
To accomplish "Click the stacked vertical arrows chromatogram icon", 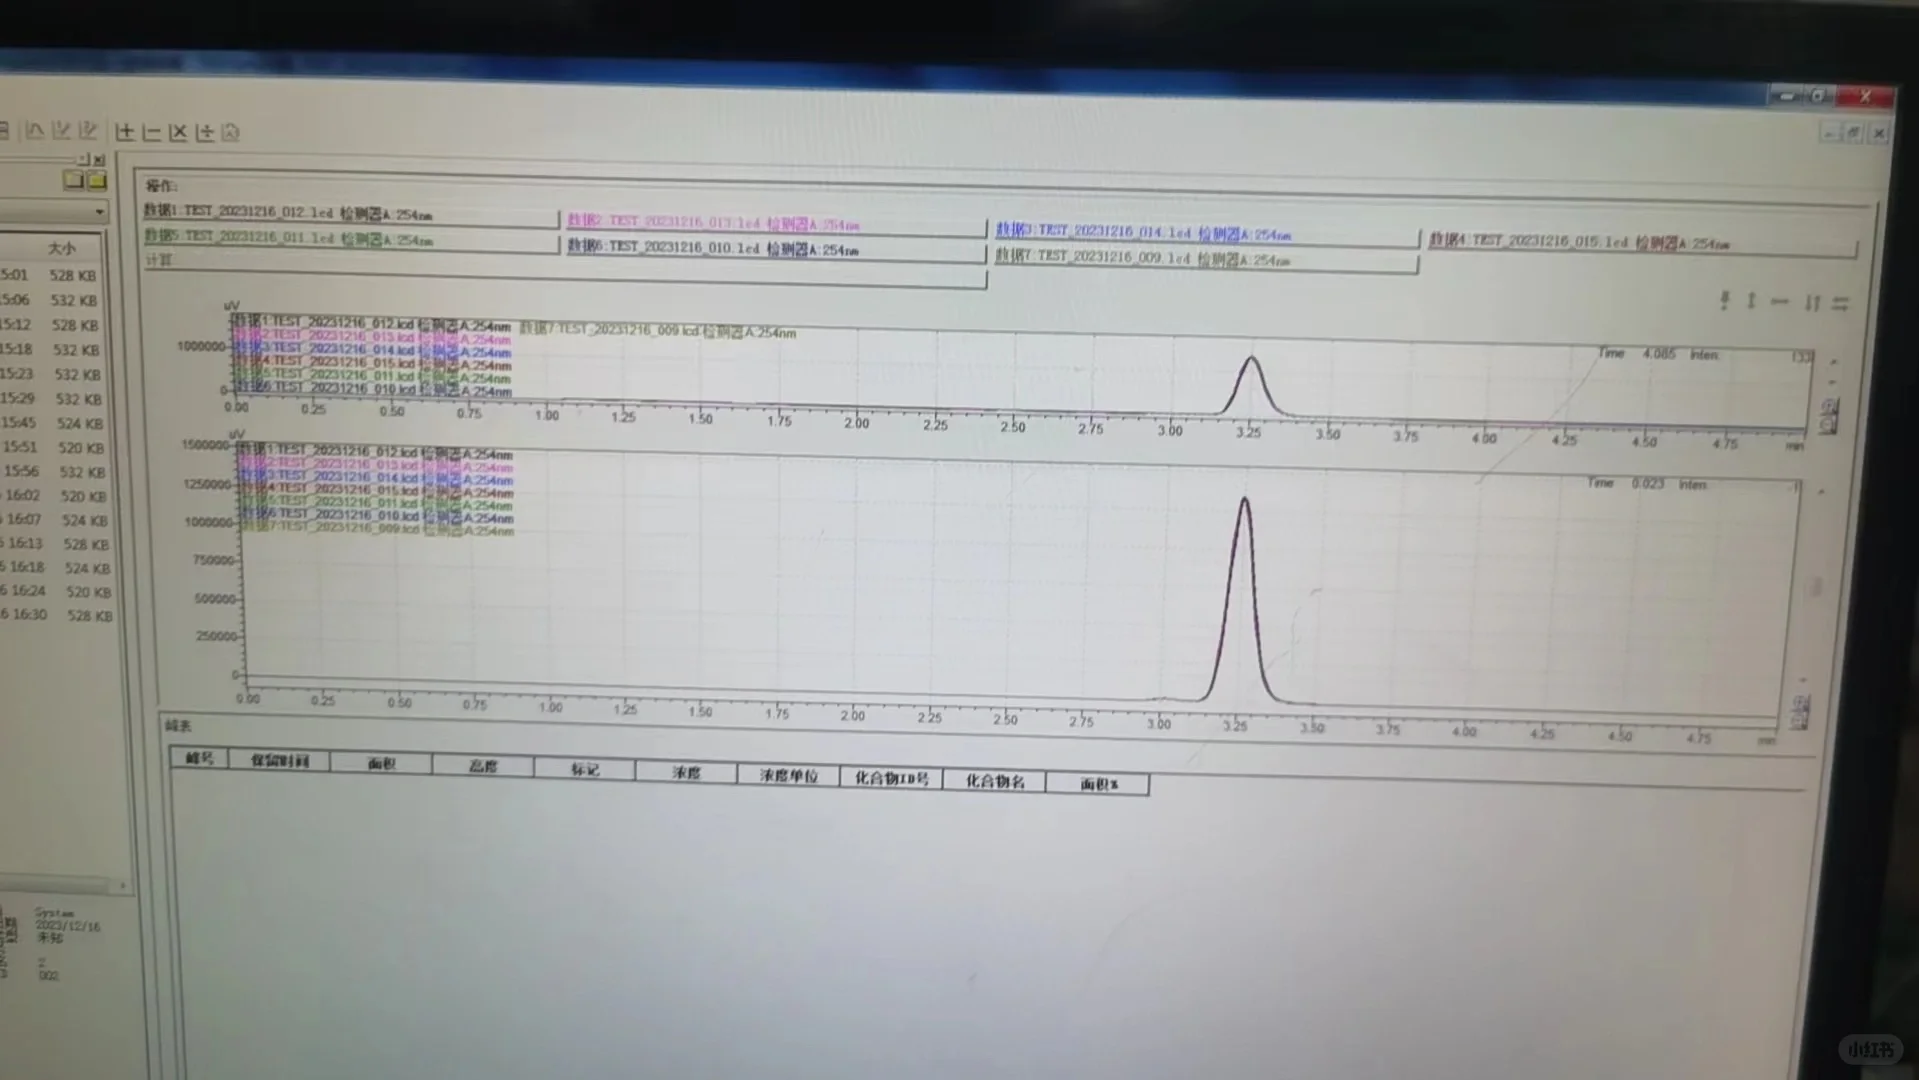I will pyautogui.click(x=1724, y=300).
